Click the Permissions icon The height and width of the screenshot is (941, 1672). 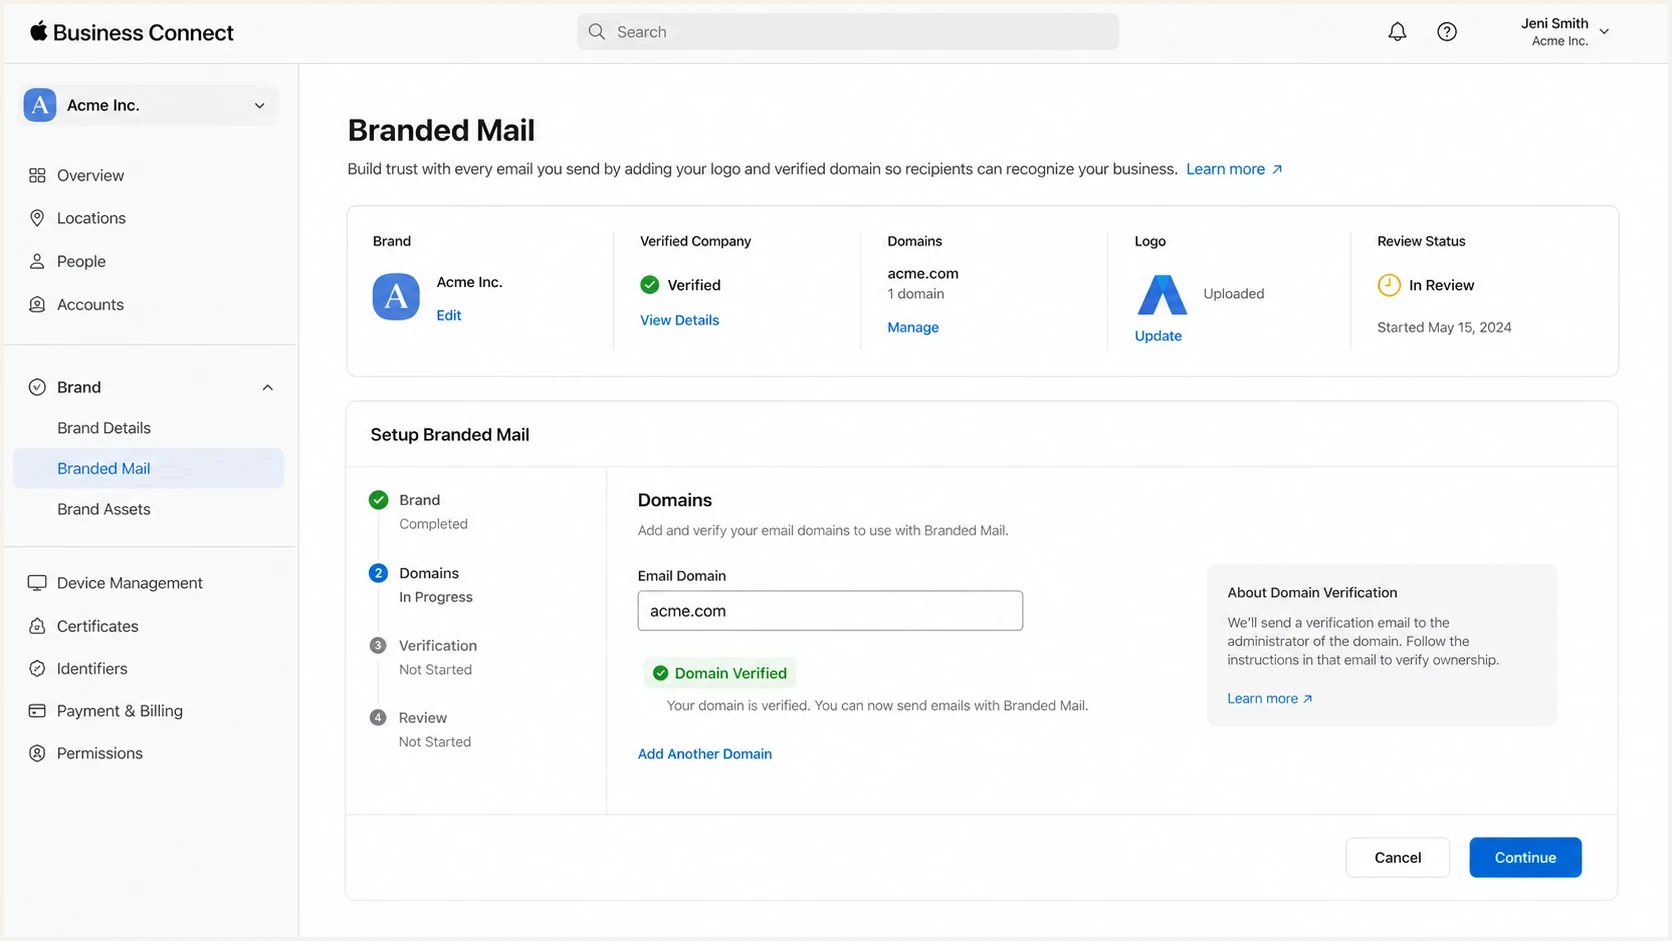point(37,753)
